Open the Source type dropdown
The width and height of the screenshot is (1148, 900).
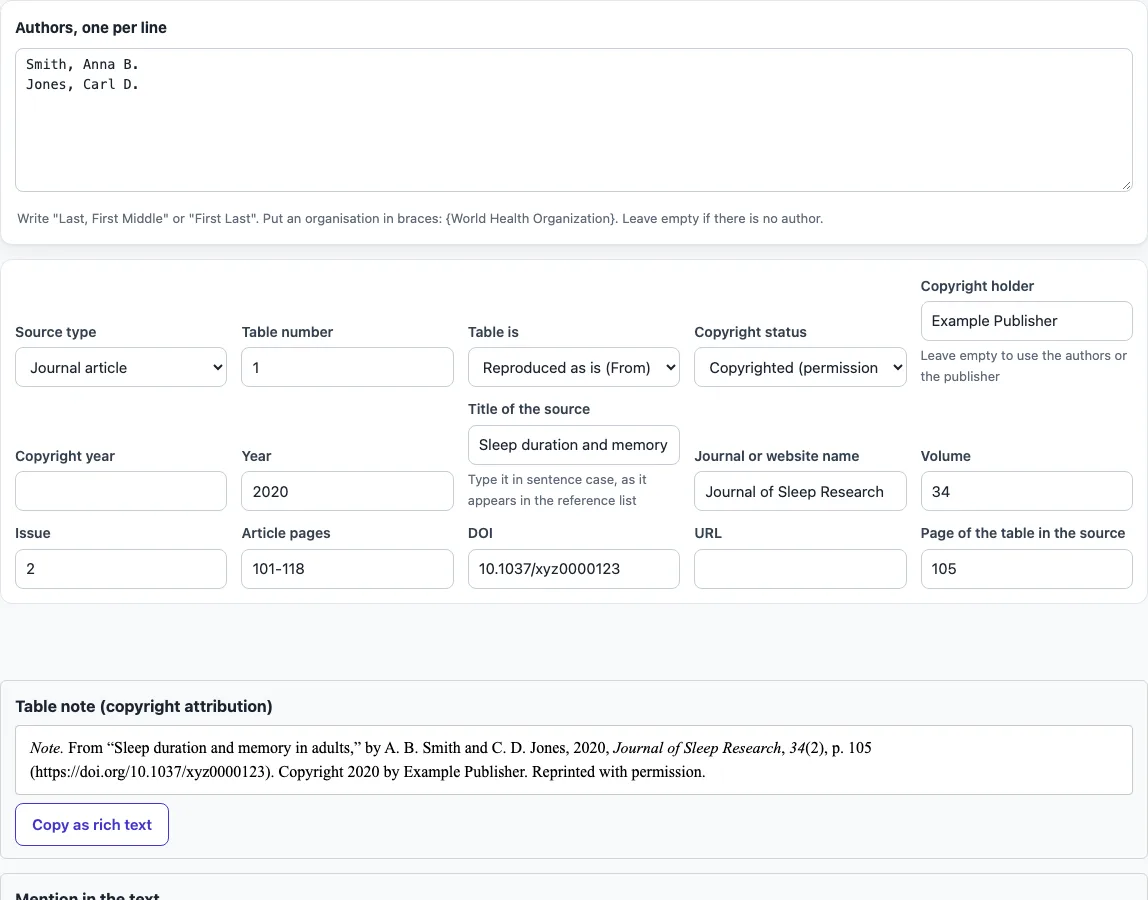click(121, 367)
